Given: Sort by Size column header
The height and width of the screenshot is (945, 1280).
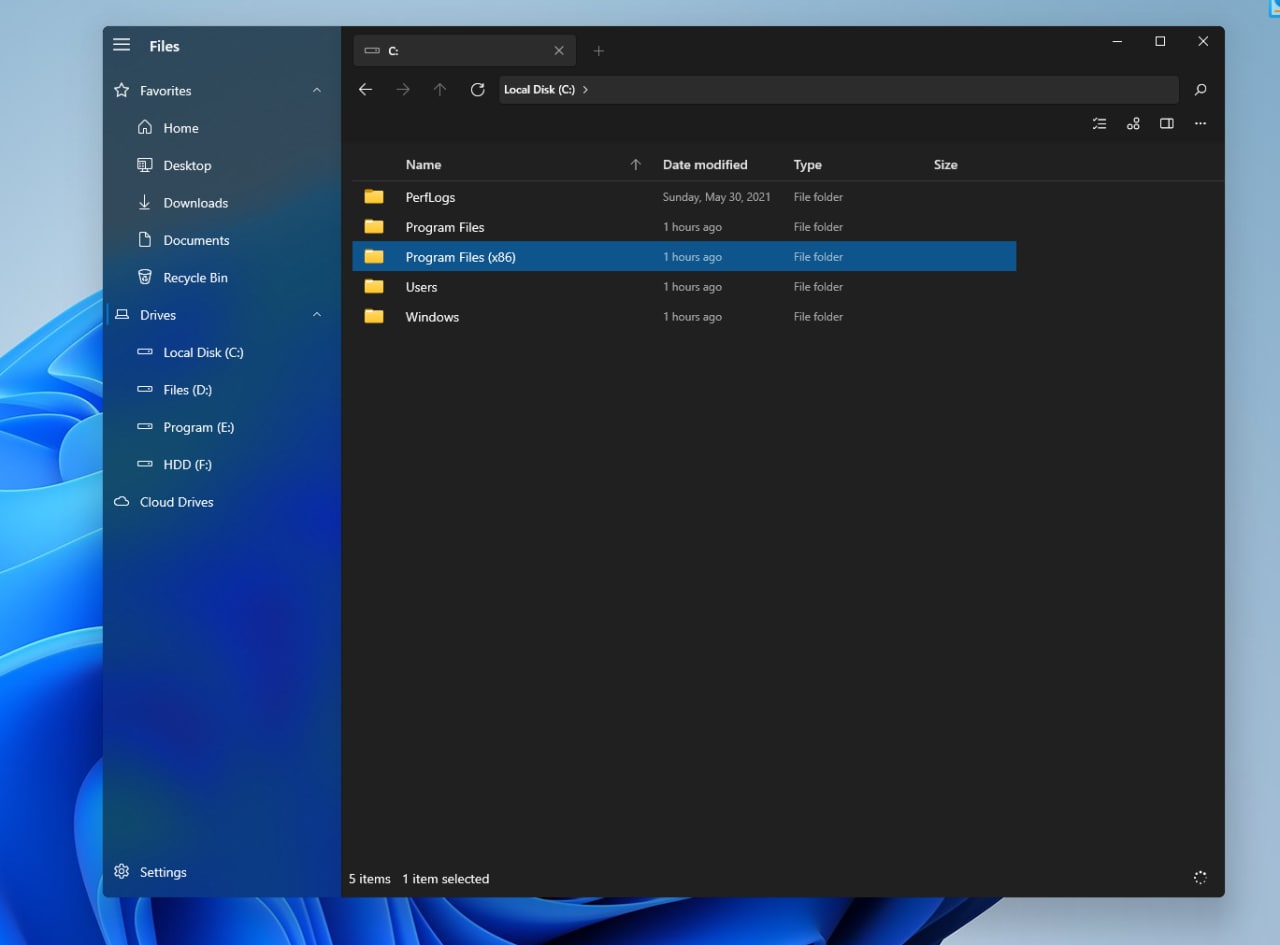Looking at the screenshot, I should [945, 165].
